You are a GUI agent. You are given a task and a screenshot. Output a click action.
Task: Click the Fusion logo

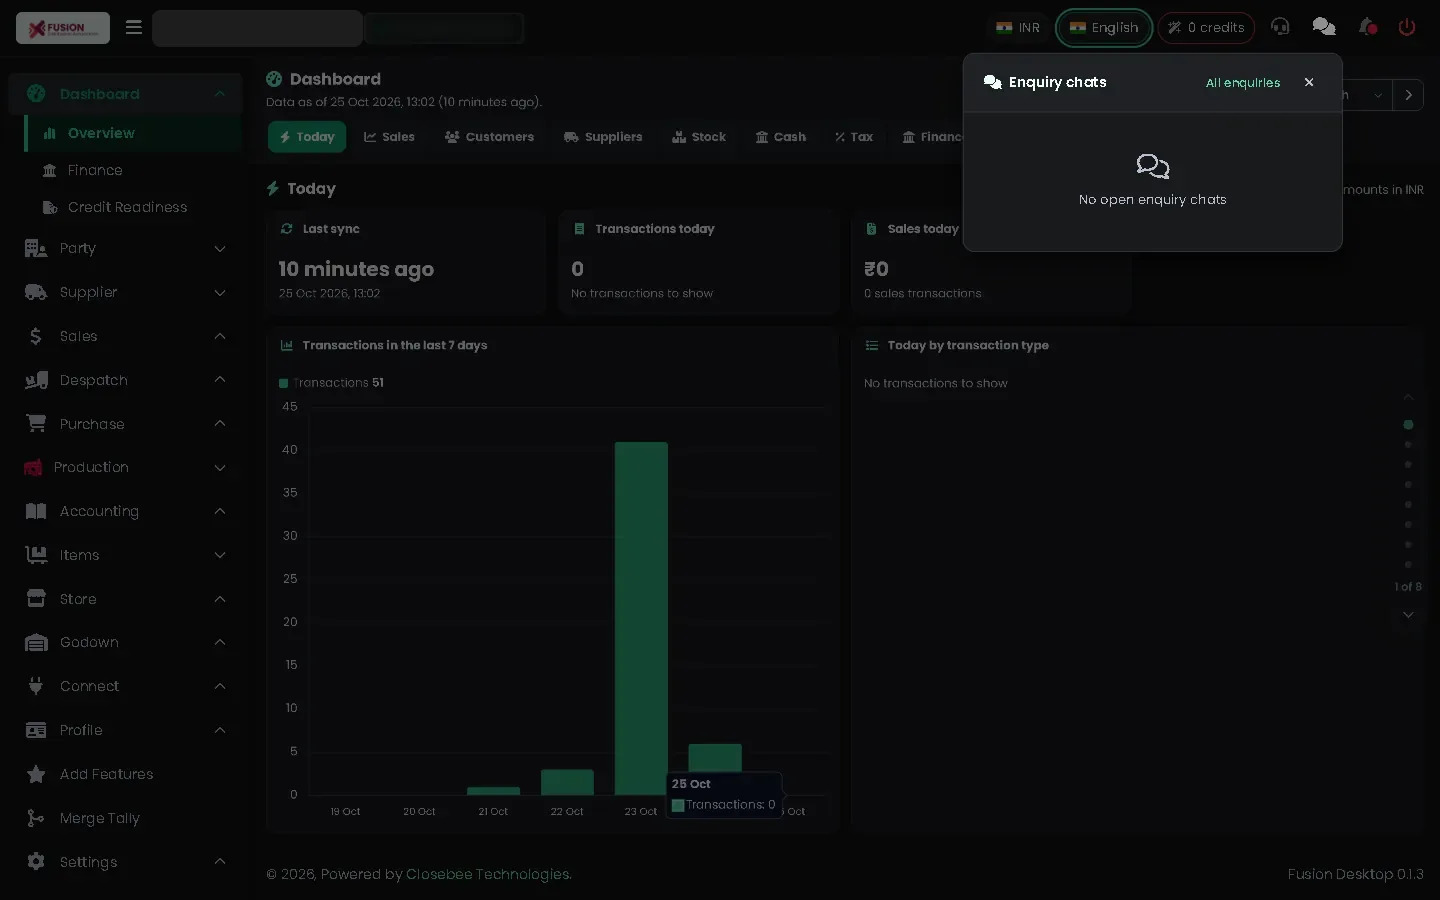(x=63, y=28)
